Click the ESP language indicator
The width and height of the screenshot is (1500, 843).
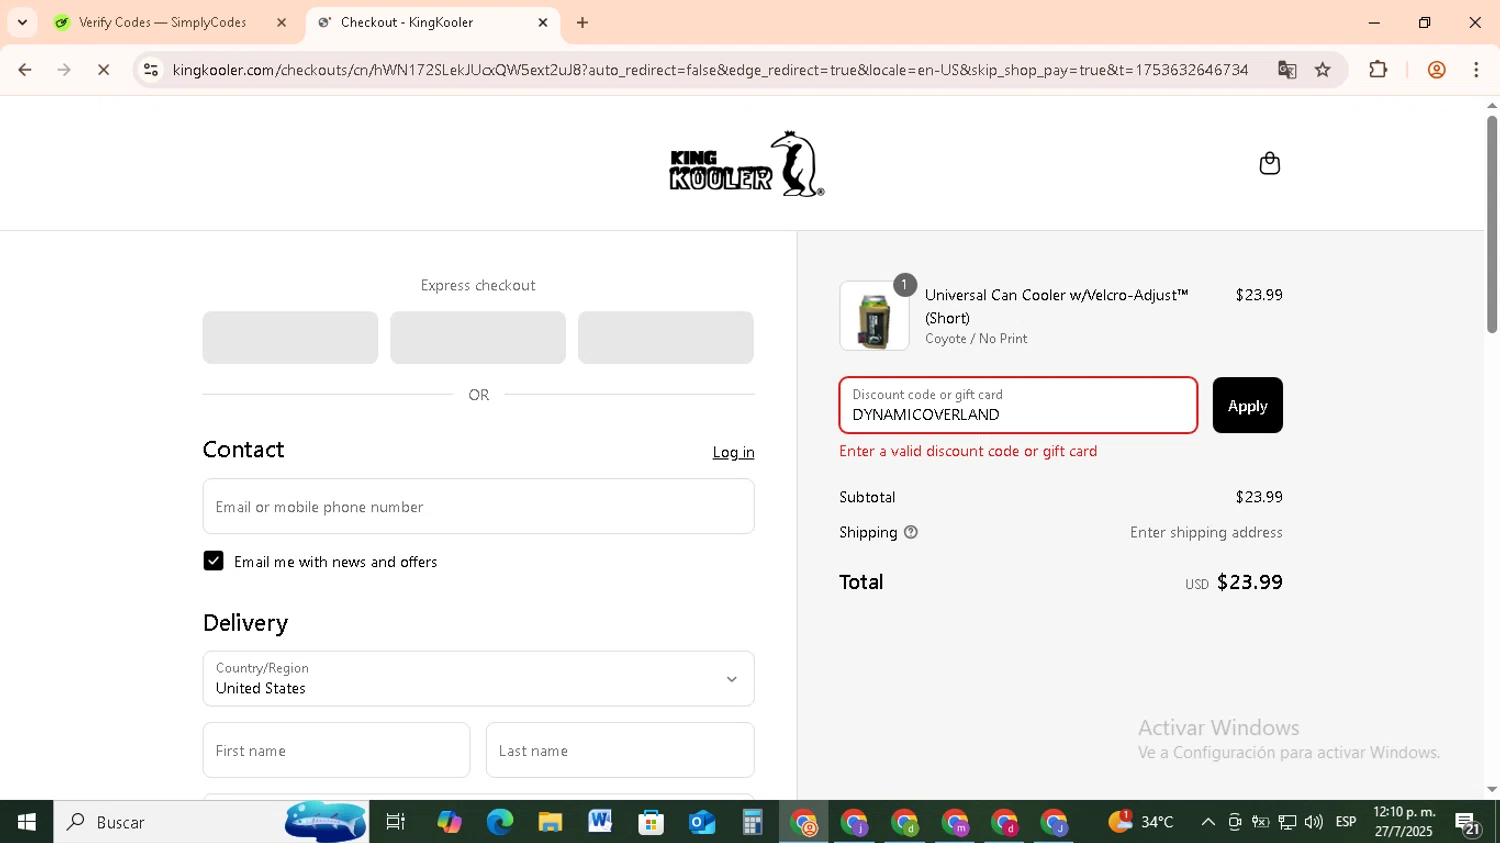(x=1346, y=822)
